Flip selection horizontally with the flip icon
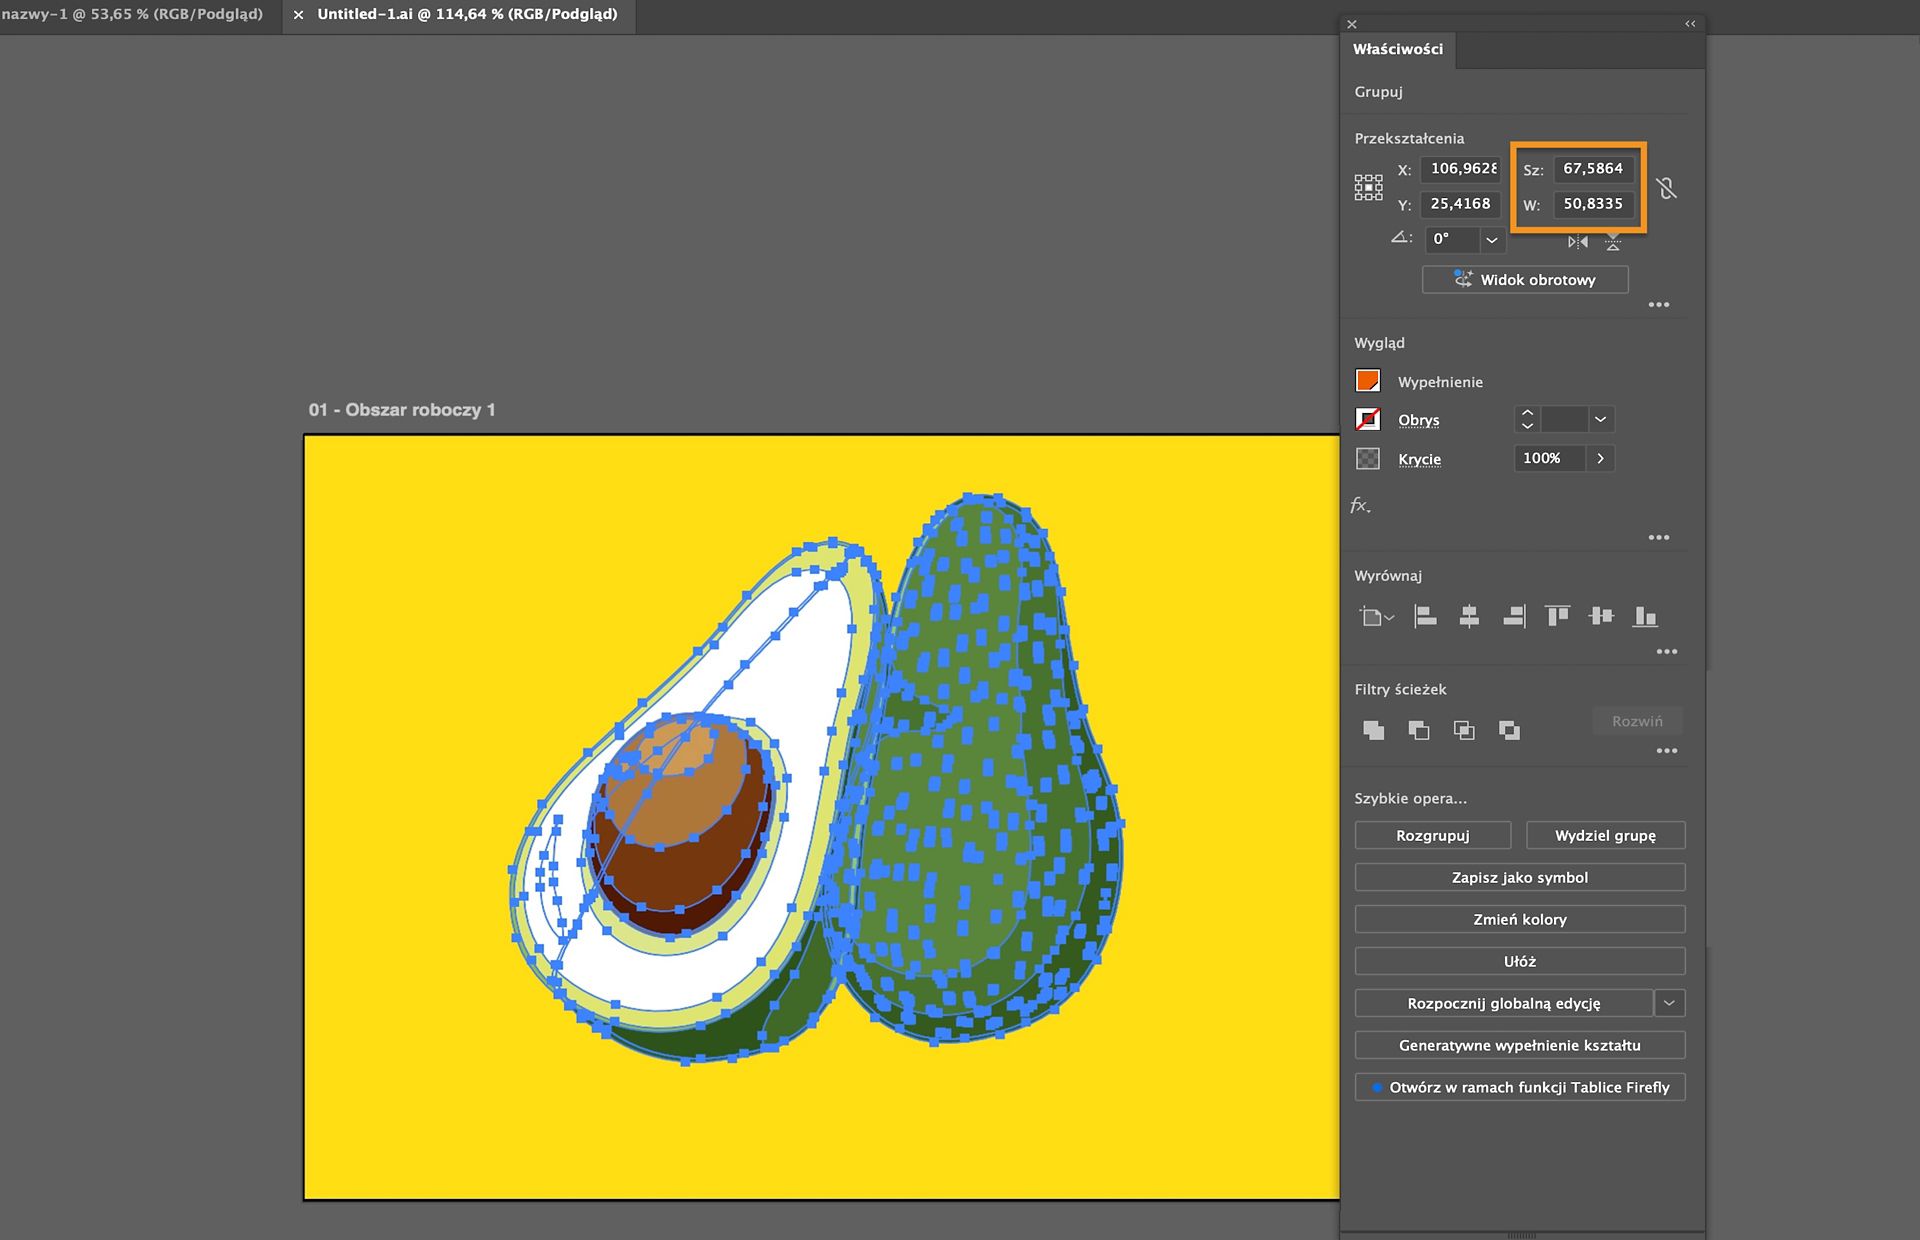 click(1578, 241)
